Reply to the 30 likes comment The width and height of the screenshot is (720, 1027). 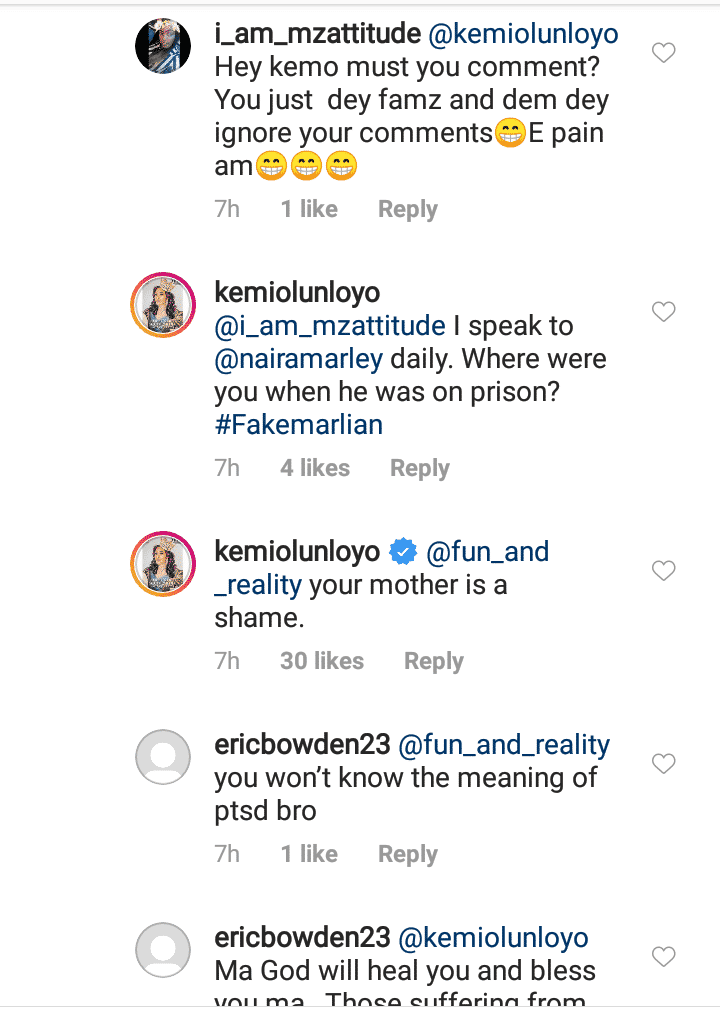pyautogui.click(x=433, y=661)
